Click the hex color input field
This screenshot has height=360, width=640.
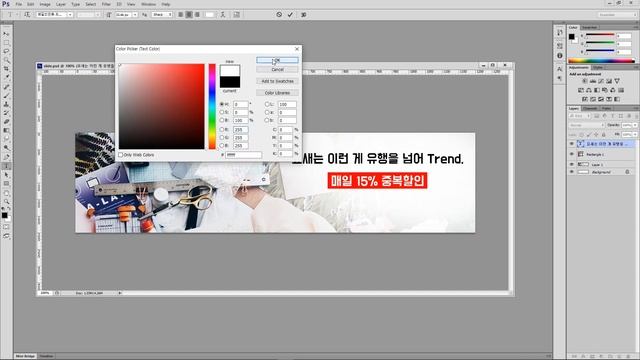[244, 155]
